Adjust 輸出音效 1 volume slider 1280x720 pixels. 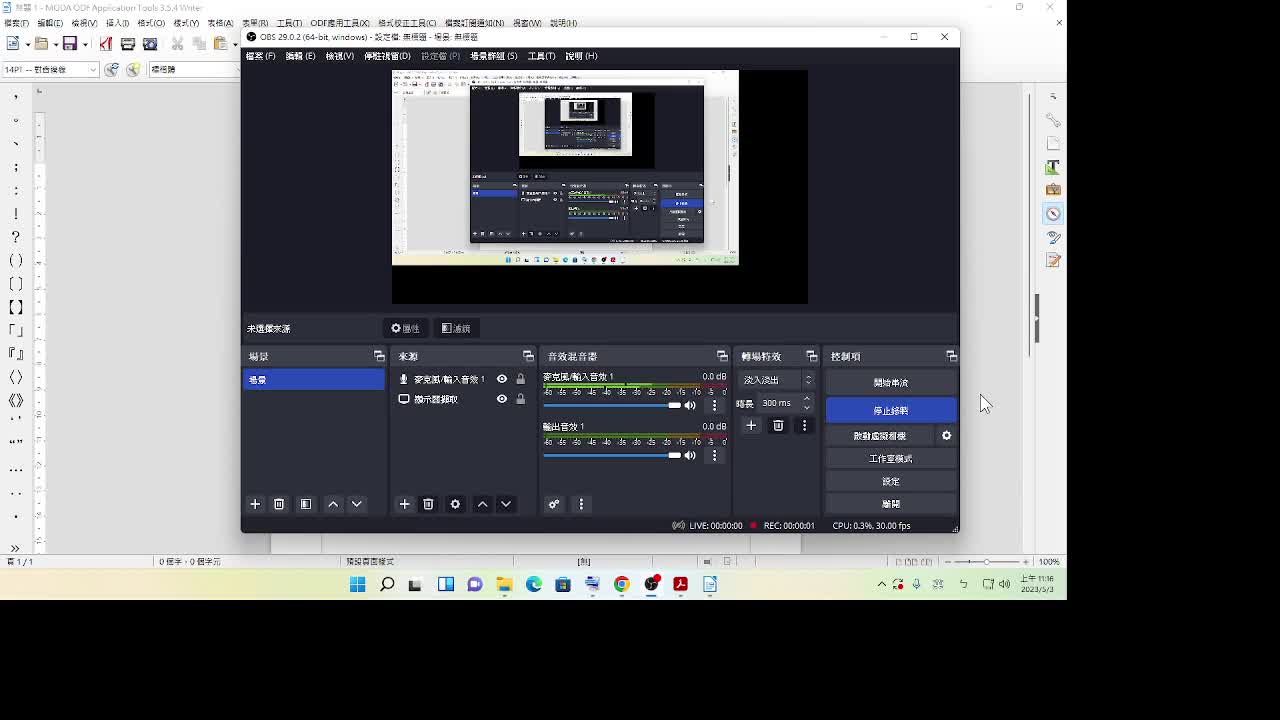[612, 455]
